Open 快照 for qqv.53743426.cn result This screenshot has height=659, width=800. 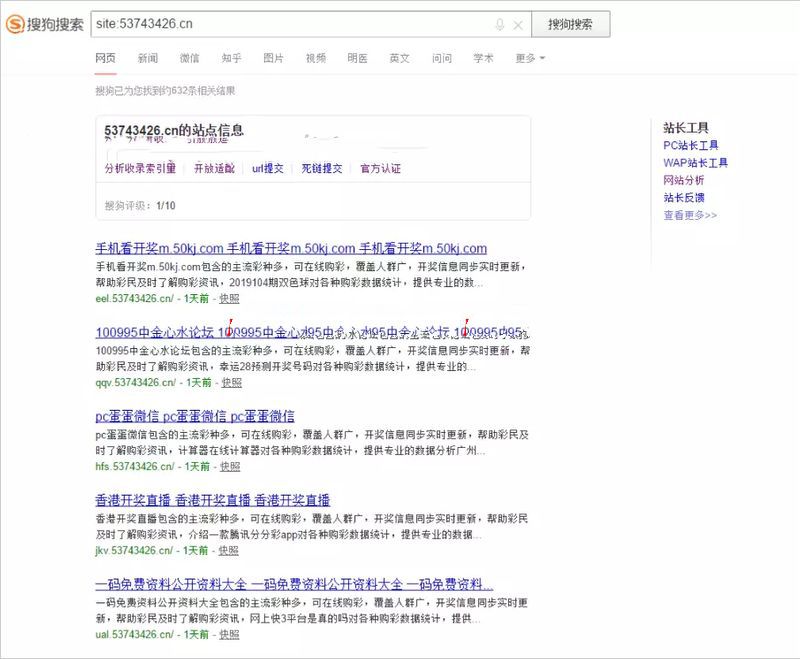pos(232,383)
